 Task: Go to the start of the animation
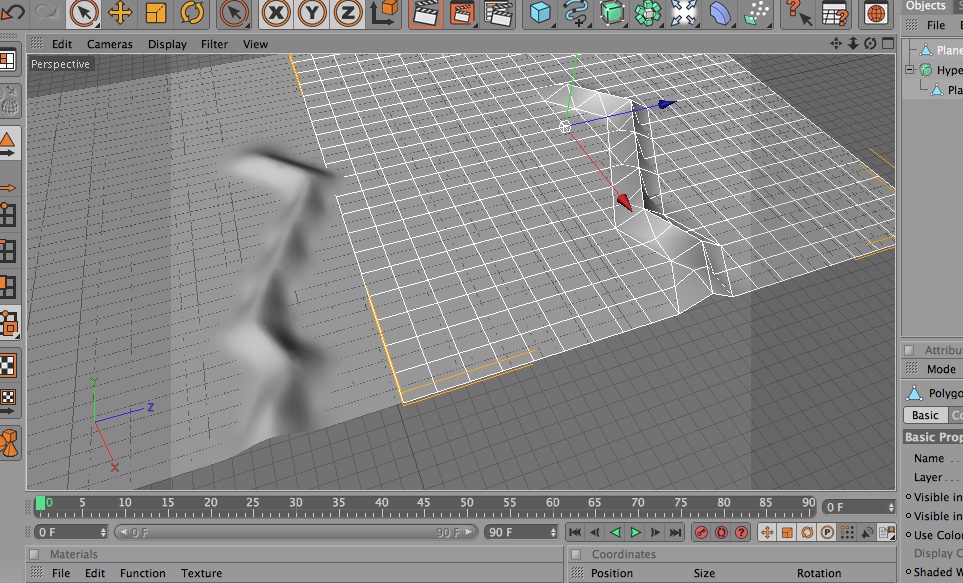[x=575, y=533]
